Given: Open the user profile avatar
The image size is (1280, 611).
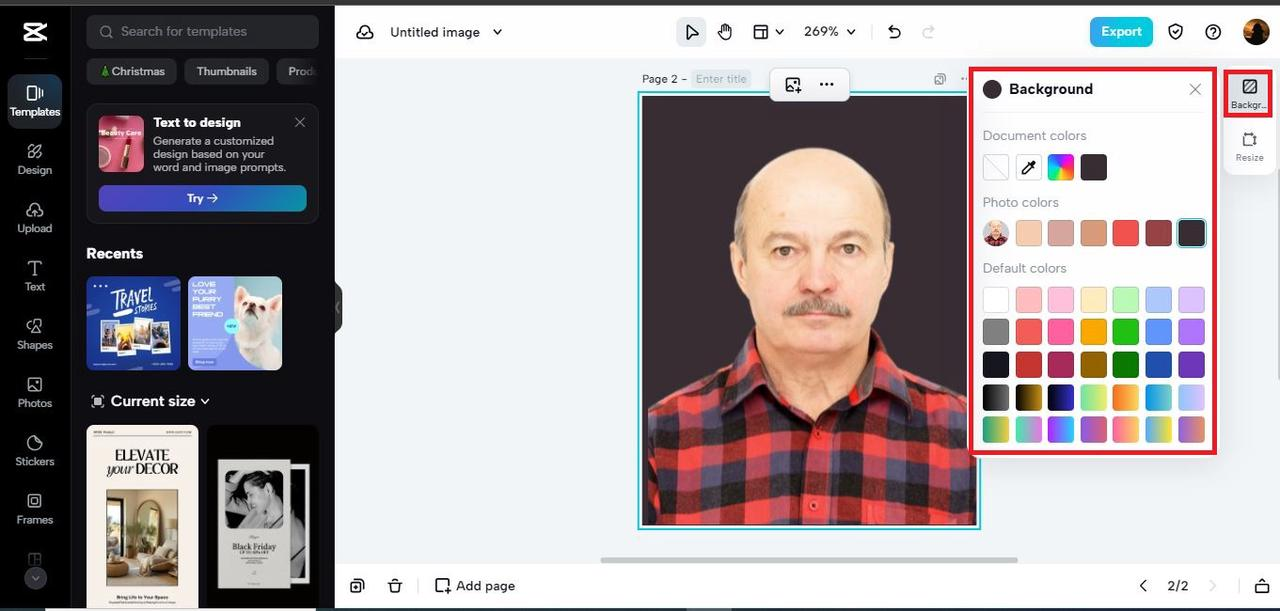Looking at the screenshot, I should coord(1256,32).
